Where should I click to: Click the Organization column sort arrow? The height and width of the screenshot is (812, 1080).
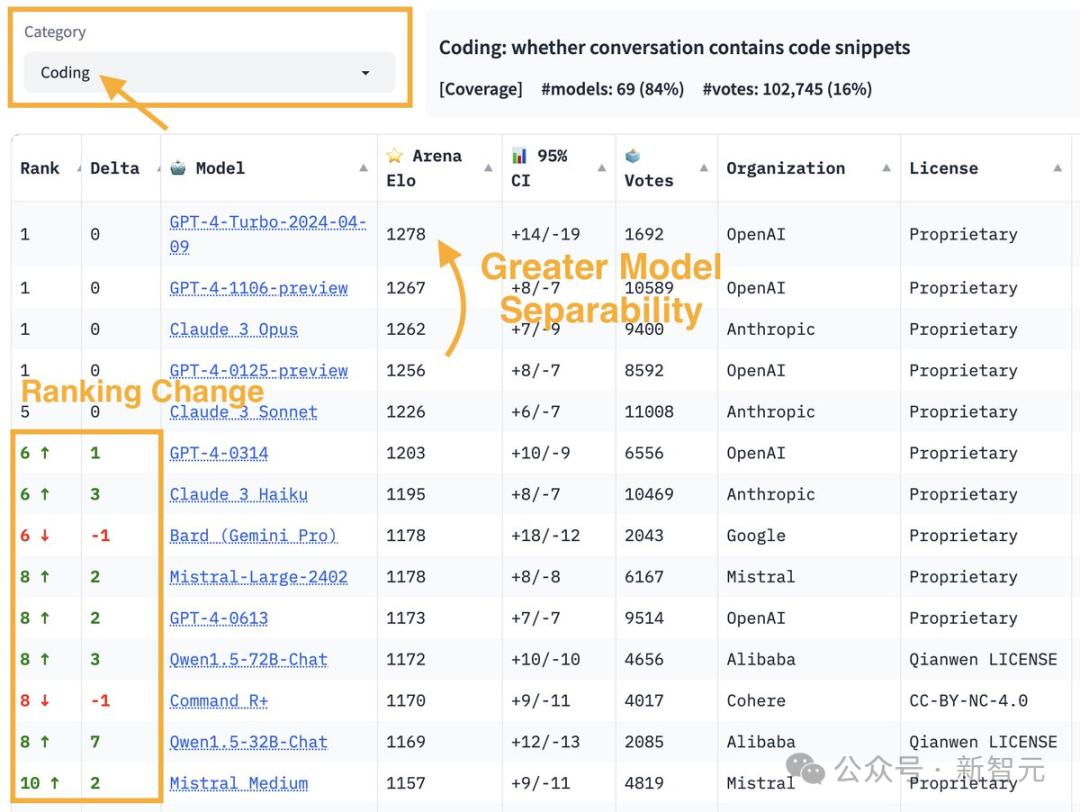[x=886, y=168]
